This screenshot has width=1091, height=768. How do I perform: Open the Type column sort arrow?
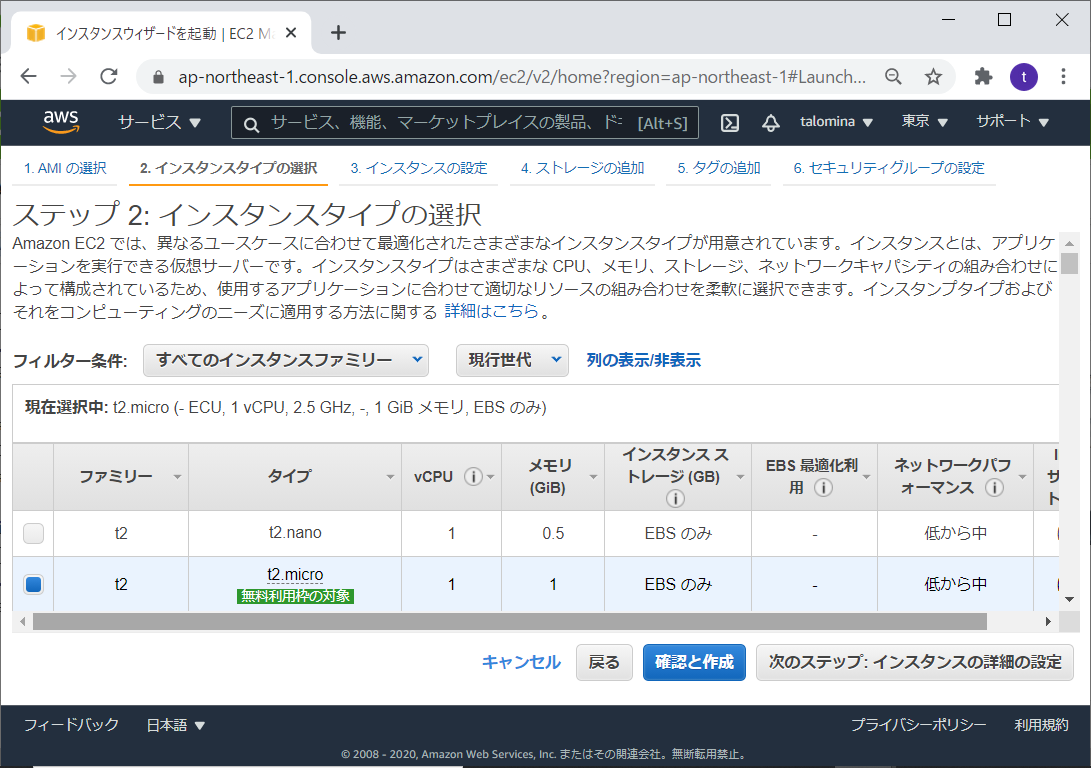tap(390, 477)
